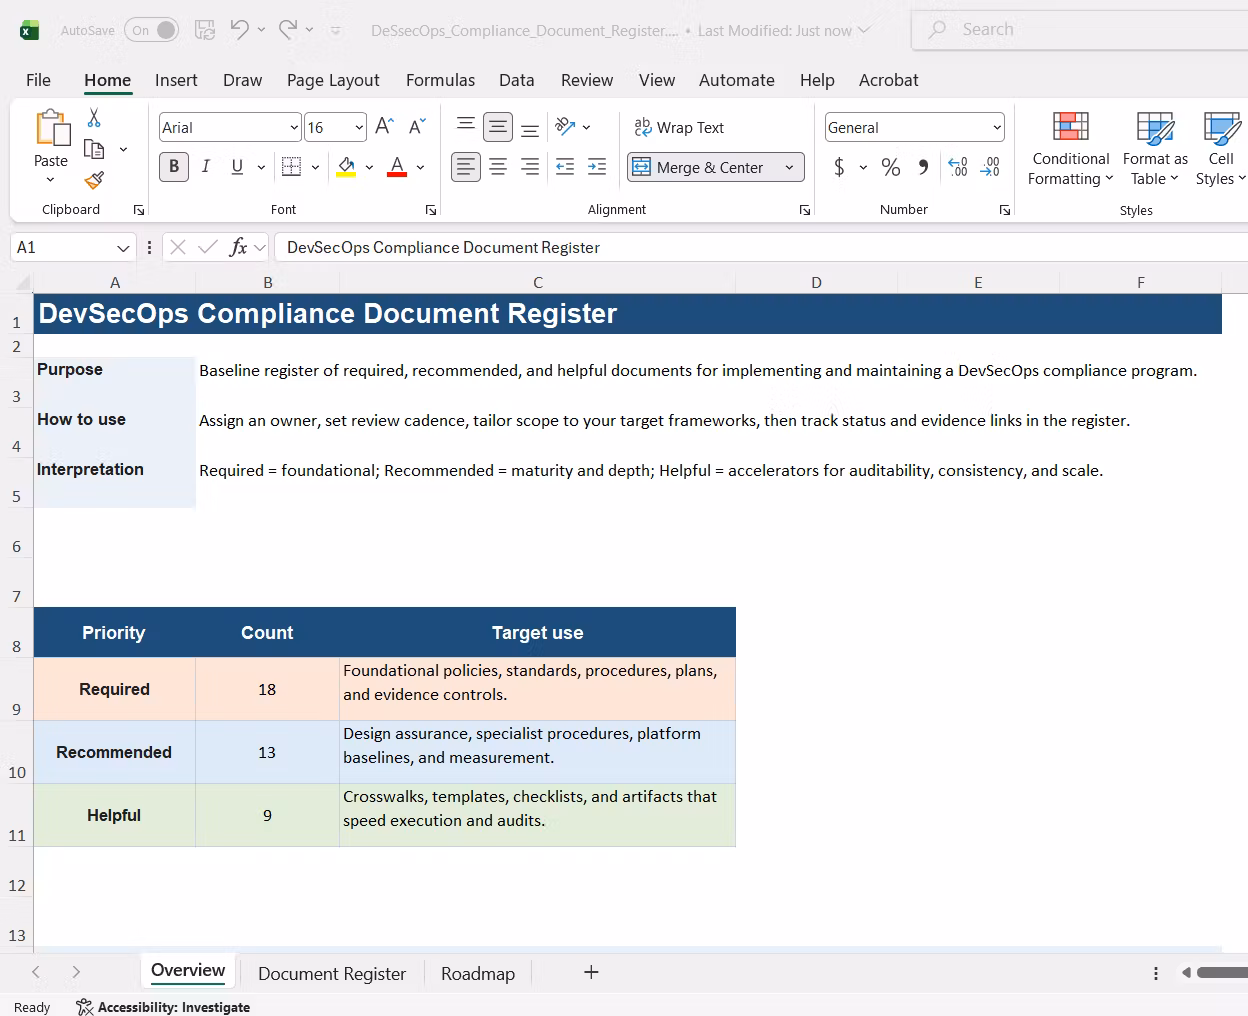Open the Merge & Center dropdown arrow
The image size is (1248, 1016).
point(790,167)
